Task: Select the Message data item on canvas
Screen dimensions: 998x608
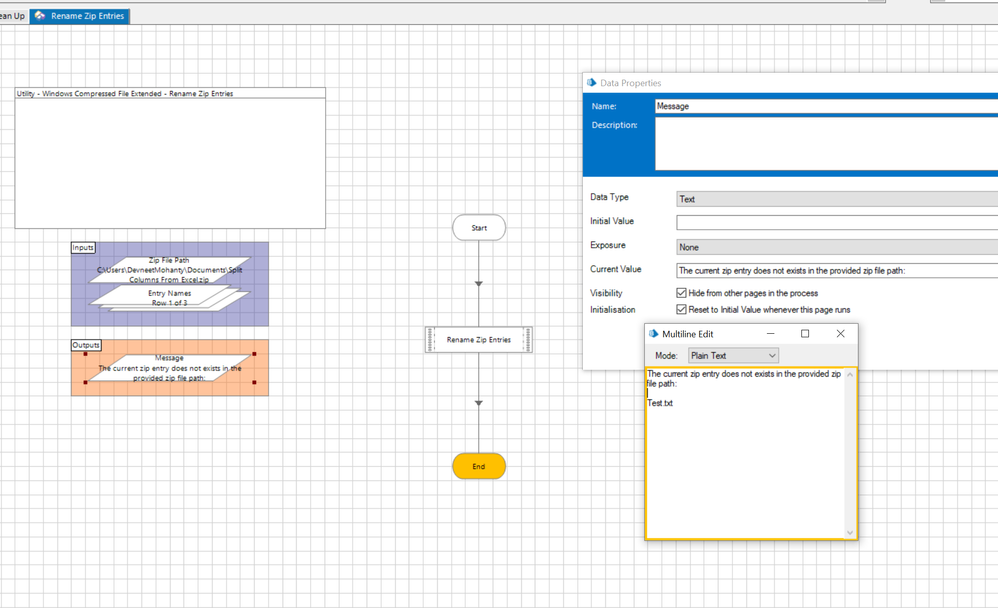Action: (x=169, y=368)
